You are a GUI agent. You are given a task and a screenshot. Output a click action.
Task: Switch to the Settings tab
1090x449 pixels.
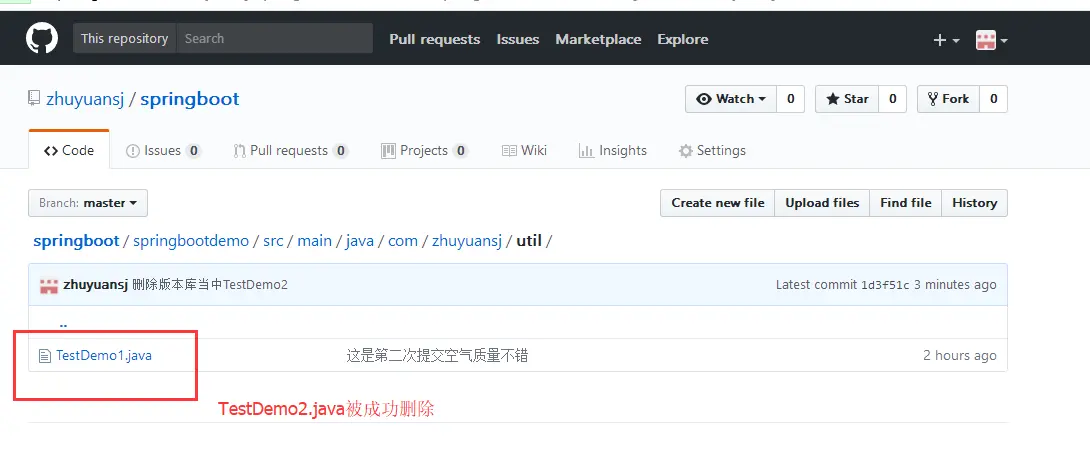click(712, 150)
